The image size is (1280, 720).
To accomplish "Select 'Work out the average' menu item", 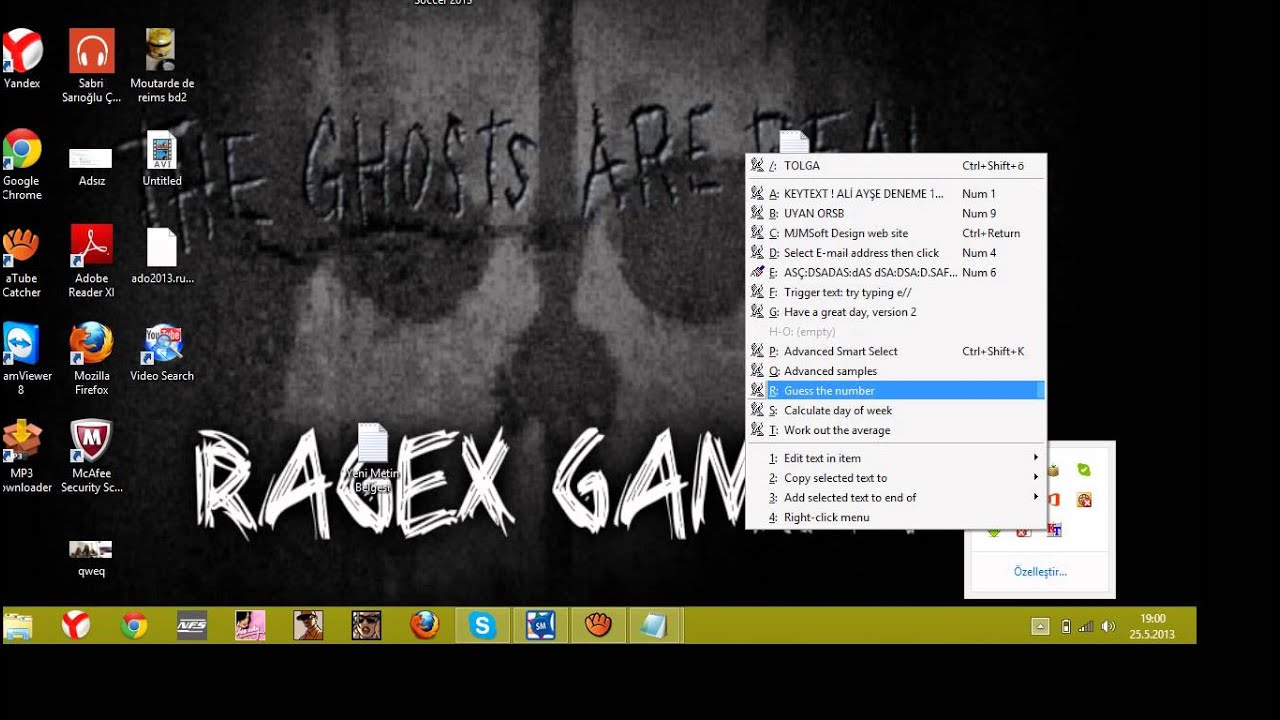I will pos(896,430).
